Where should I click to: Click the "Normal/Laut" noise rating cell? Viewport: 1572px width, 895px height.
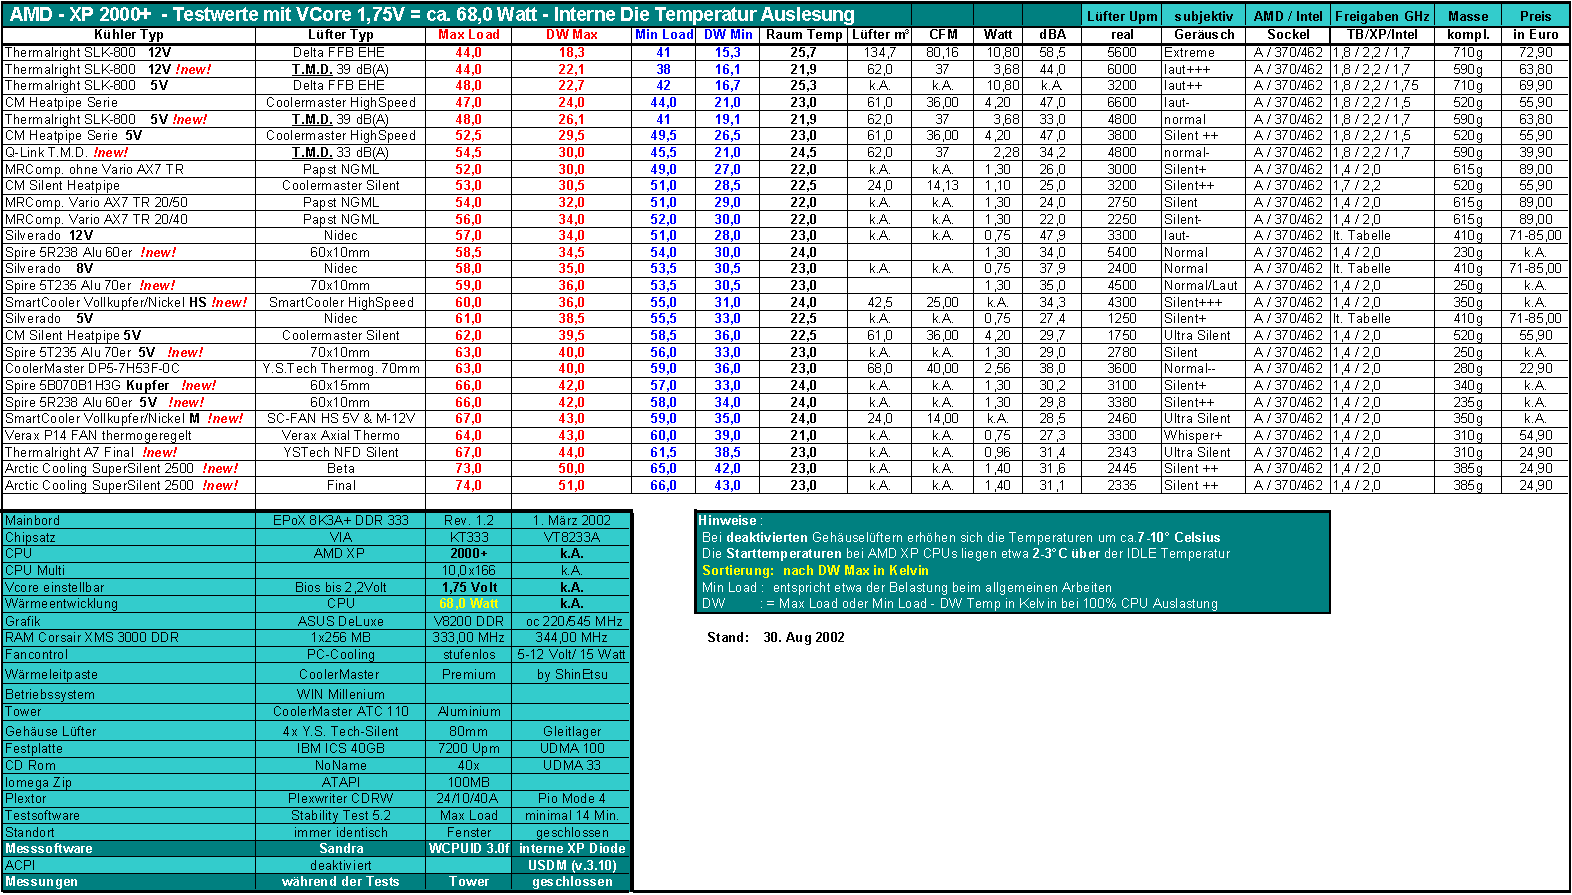pyautogui.click(x=1201, y=285)
